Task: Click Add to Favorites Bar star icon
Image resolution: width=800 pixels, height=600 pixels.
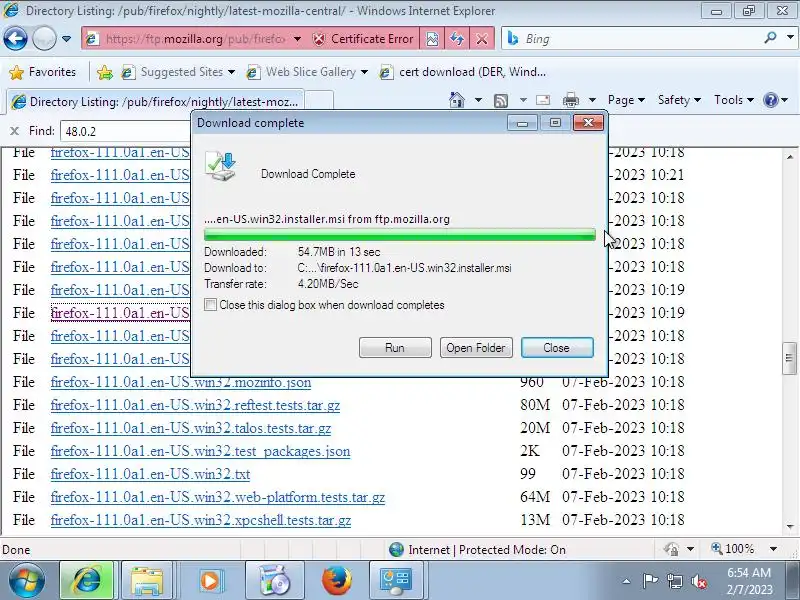Action: pyautogui.click(x=105, y=72)
